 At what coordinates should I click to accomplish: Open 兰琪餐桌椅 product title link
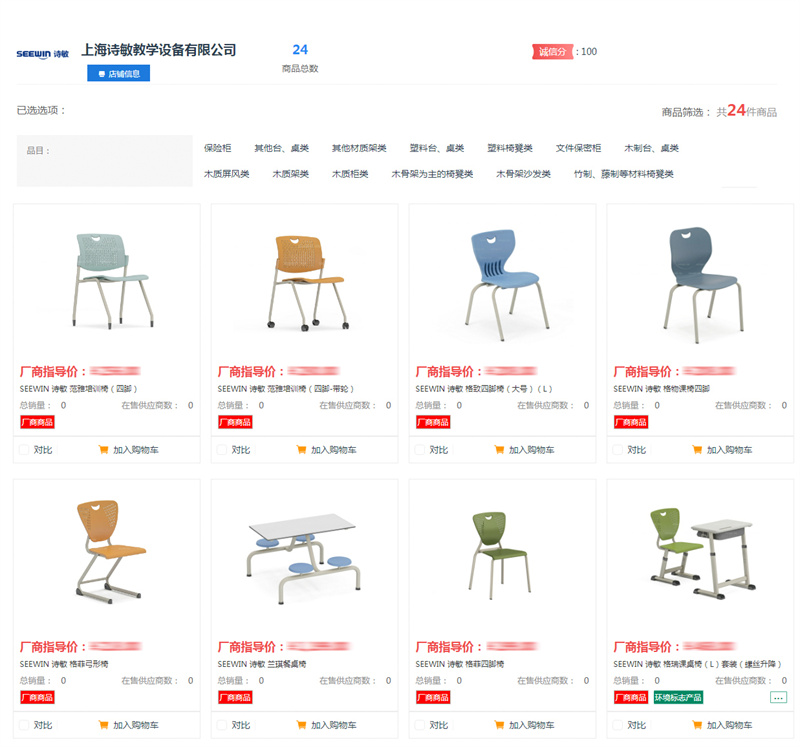pyautogui.click(x=262, y=664)
